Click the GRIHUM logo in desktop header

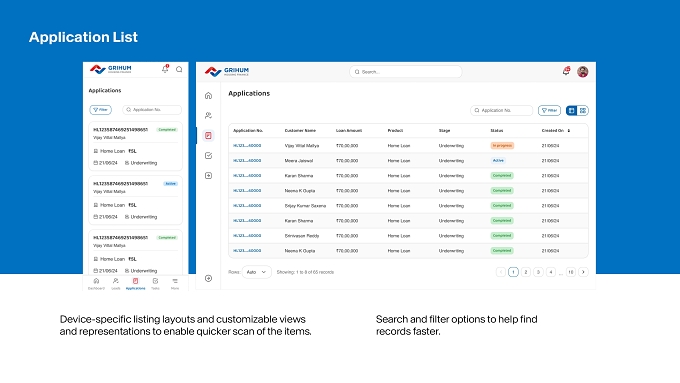click(x=227, y=72)
